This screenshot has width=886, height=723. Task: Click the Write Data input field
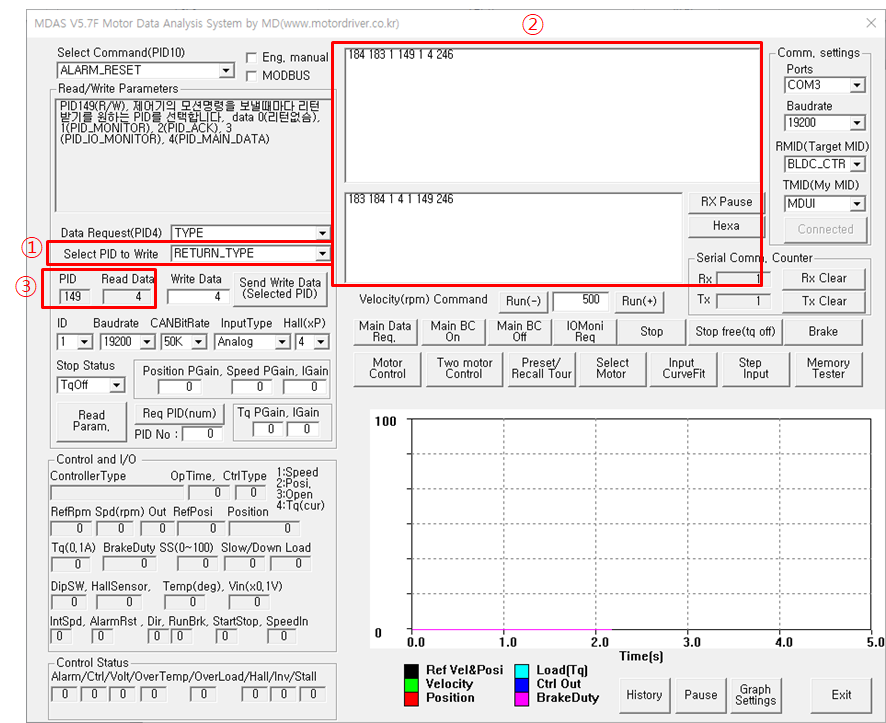click(198, 297)
